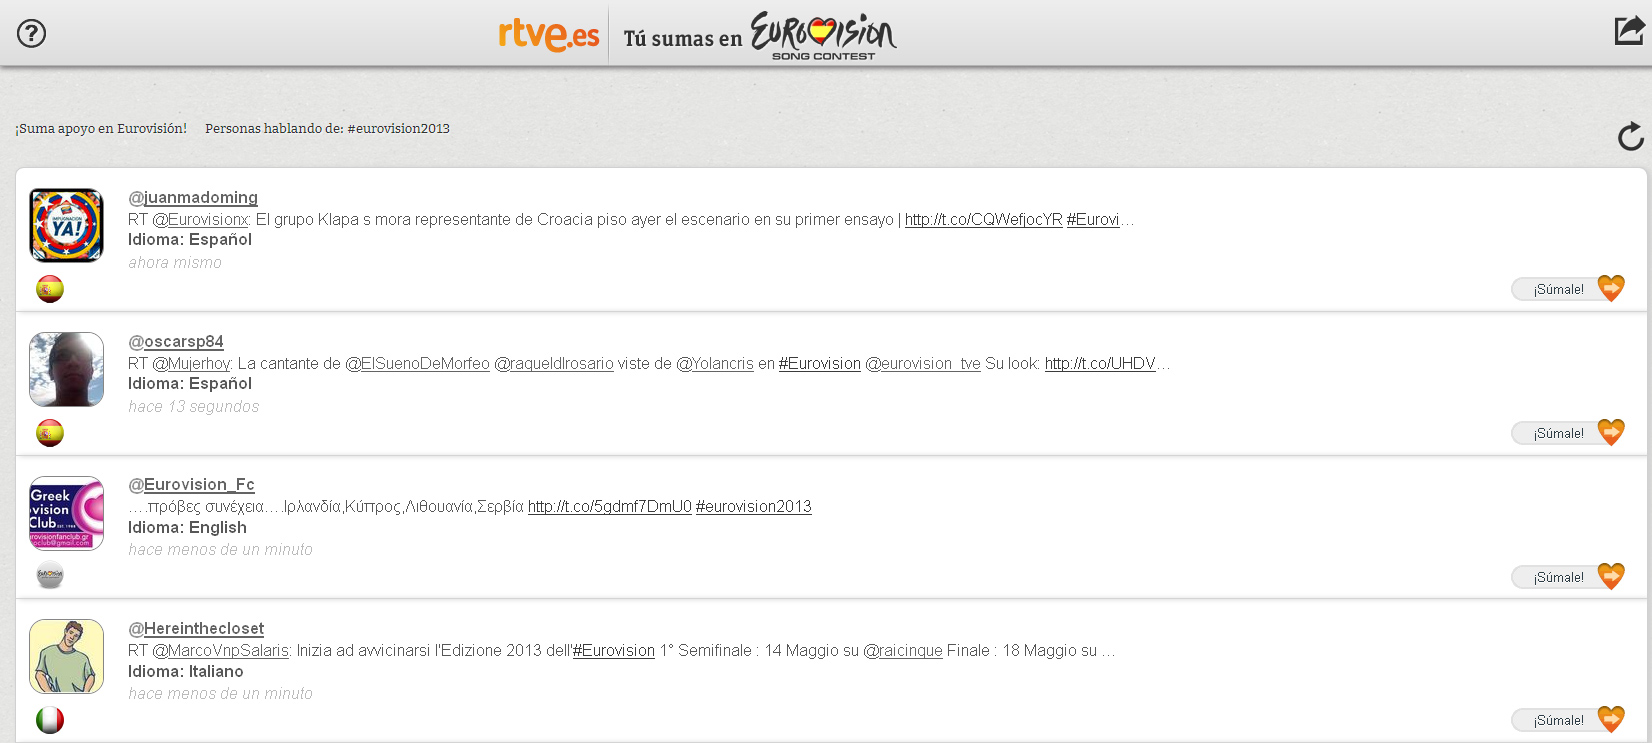This screenshot has height=743, width=1652.
Task: Click the Hereinthecloset cartoon avatar
Action: click(x=67, y=656)
